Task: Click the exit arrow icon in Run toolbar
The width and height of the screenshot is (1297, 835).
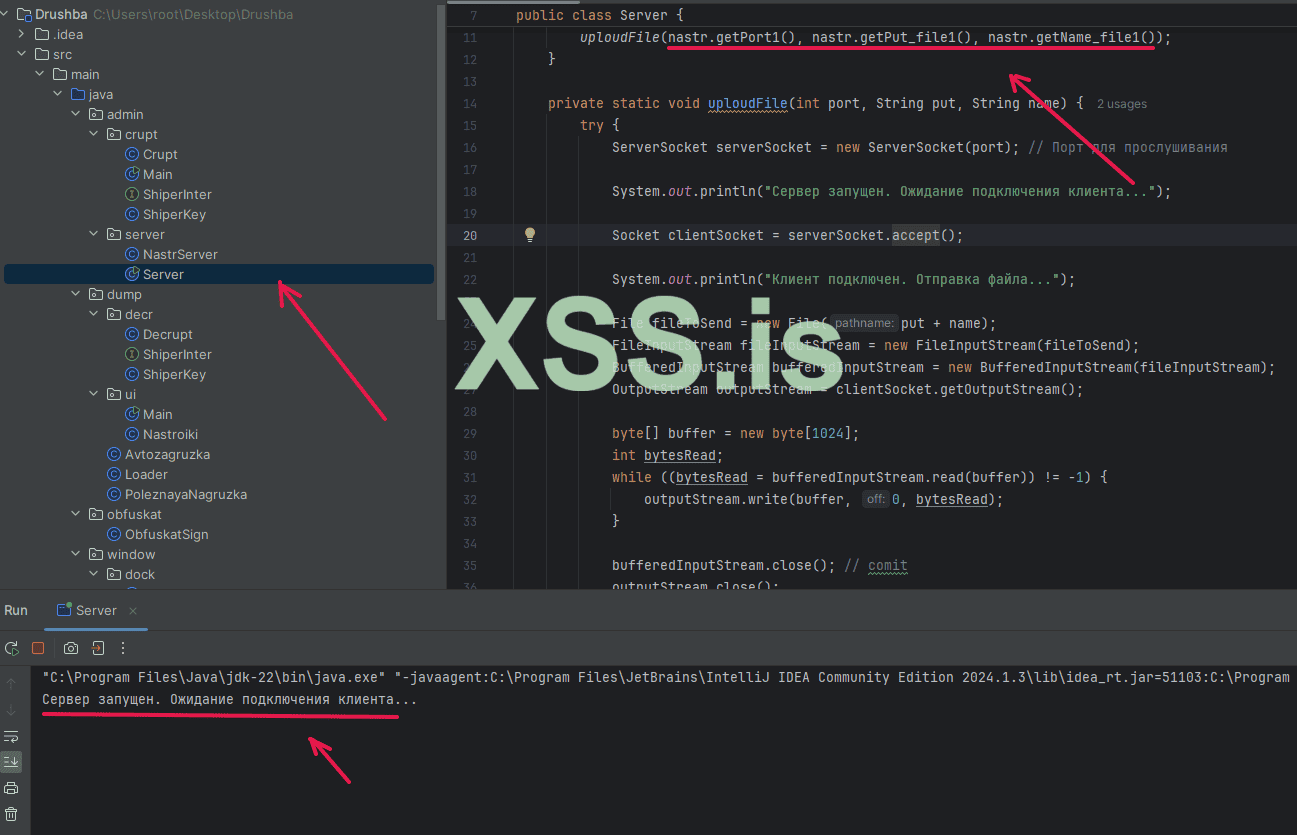Action: coord(98,648)
